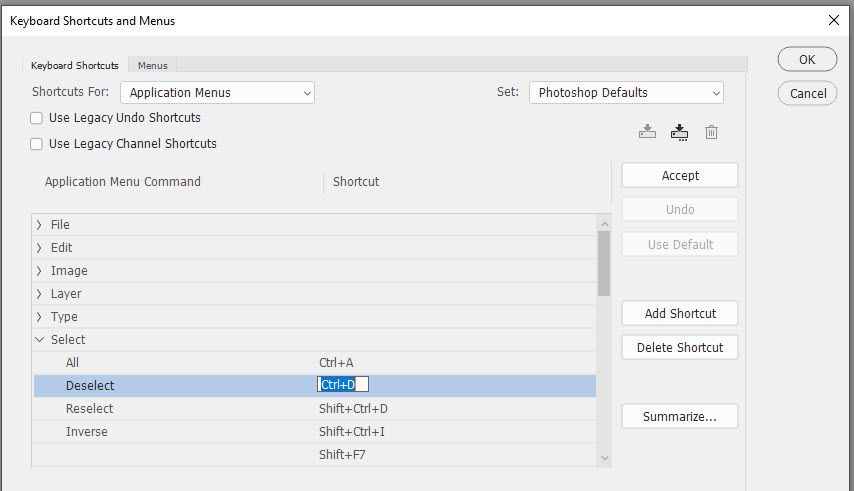This screenshot has height=491, width=854.
Task: Click the scroll down arrow in command list
Action: (605, 458)
